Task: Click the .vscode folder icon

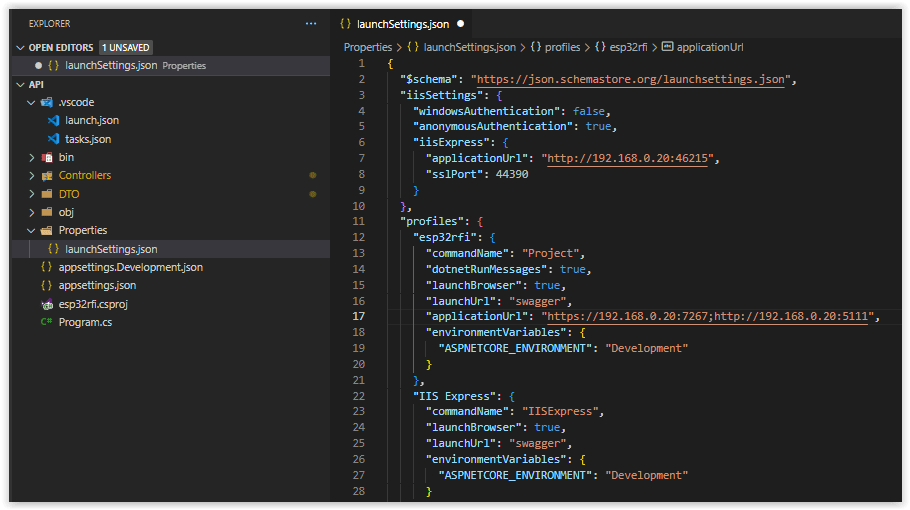Action: (47, 102)
